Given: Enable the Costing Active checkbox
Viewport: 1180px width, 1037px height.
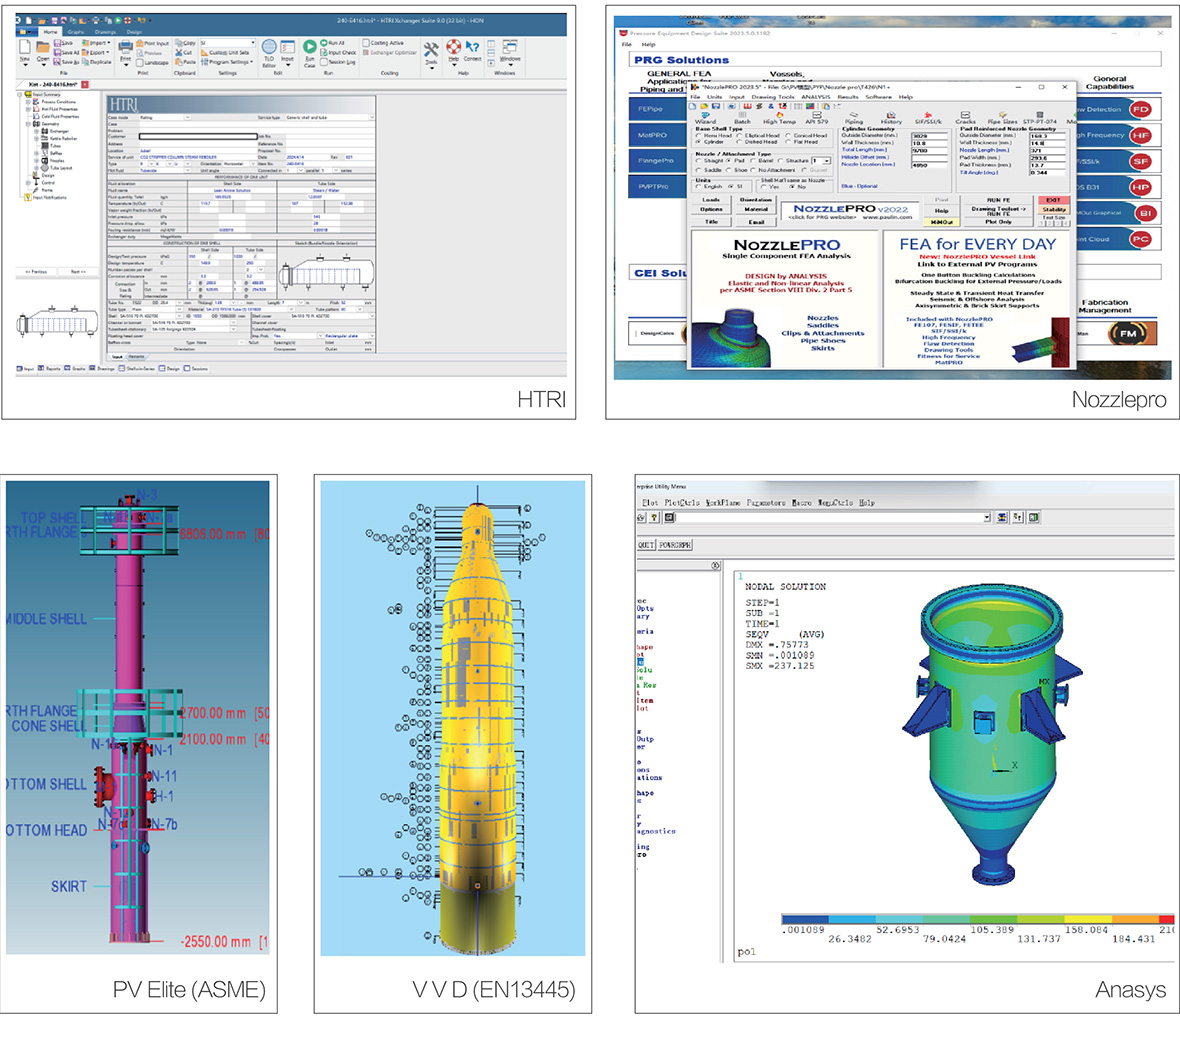Looking at the screenshot, I should (x=366, y=43).
